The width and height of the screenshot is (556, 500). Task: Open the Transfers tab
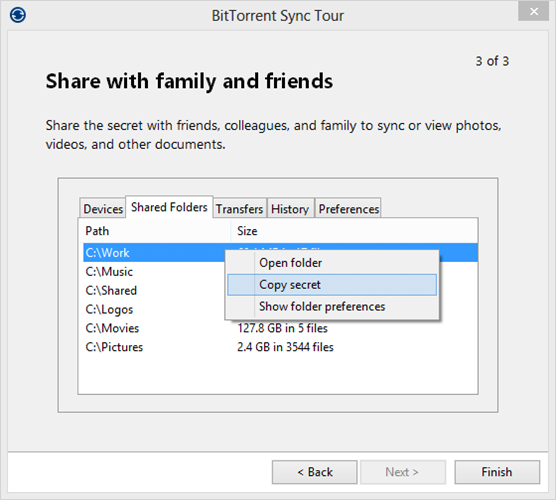pyautogui.click(x=239, y=209)
